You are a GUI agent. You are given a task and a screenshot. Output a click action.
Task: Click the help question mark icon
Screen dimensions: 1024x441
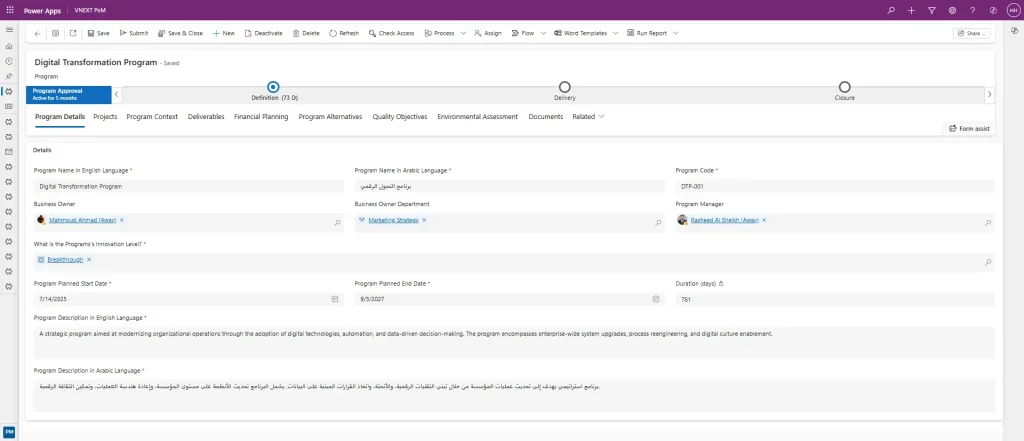(972, 10)
